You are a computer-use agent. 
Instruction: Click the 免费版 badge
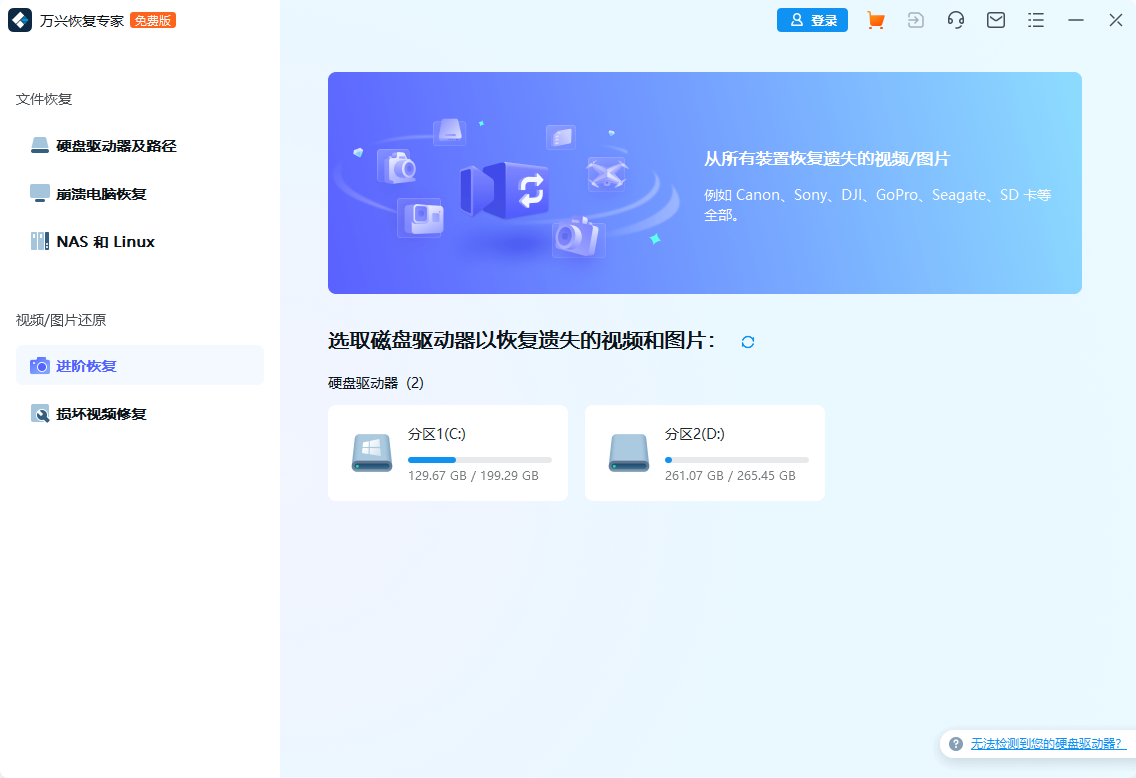pos(153,20)
